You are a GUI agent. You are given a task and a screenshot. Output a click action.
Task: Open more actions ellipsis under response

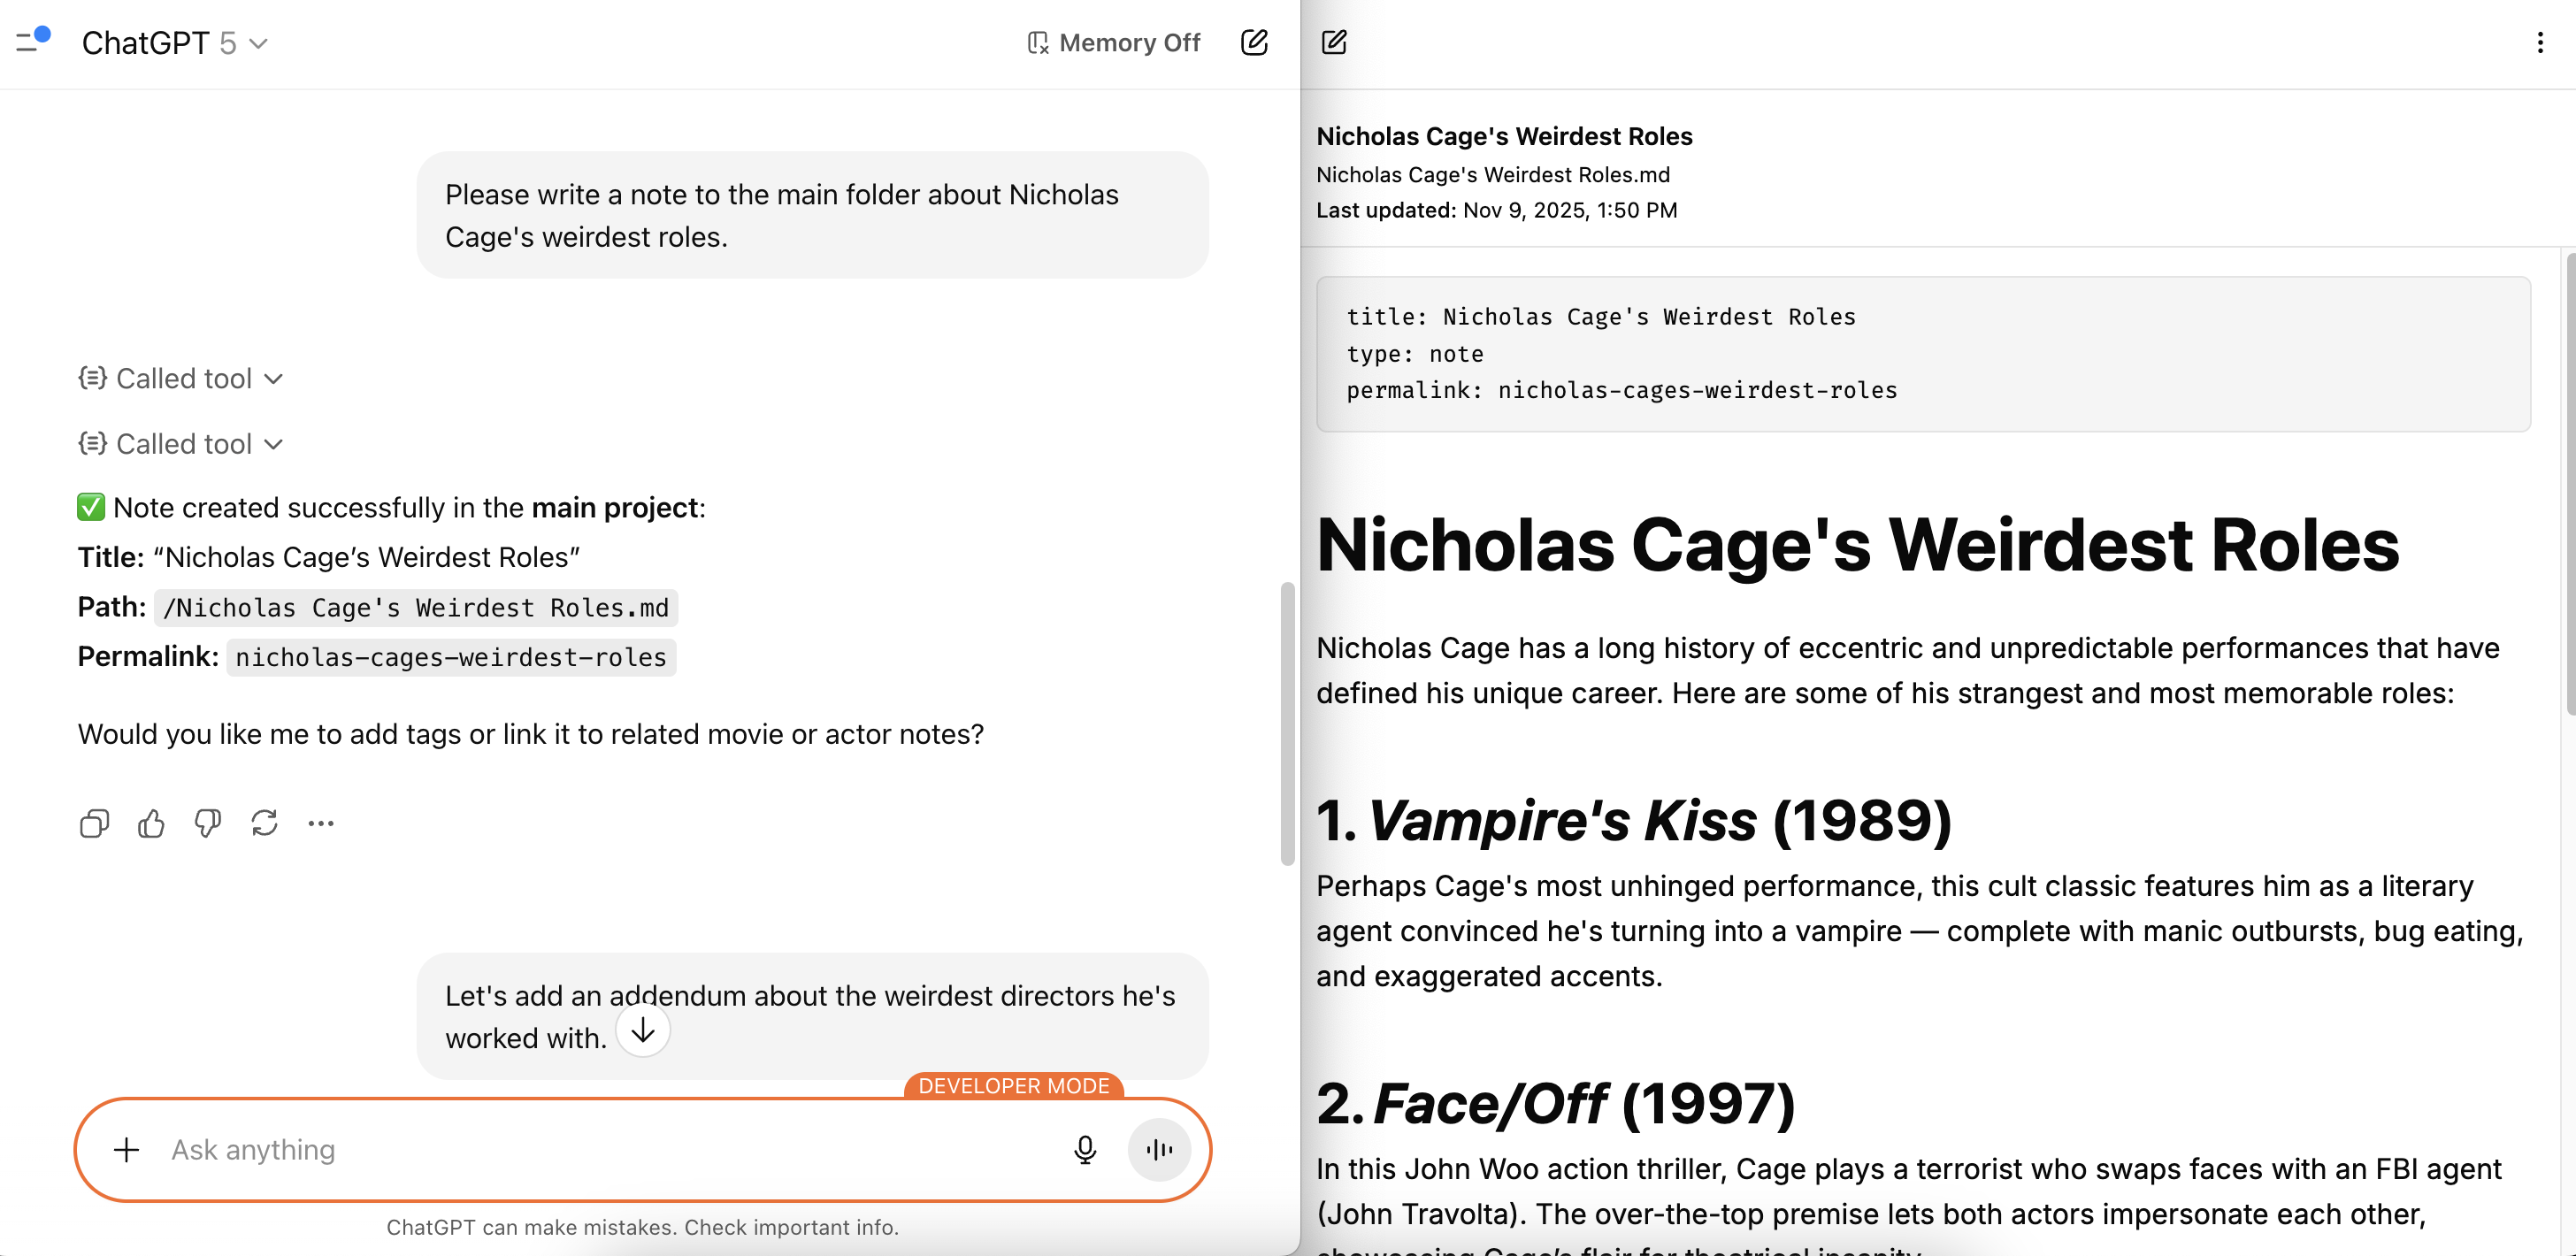tap(321, 824)
